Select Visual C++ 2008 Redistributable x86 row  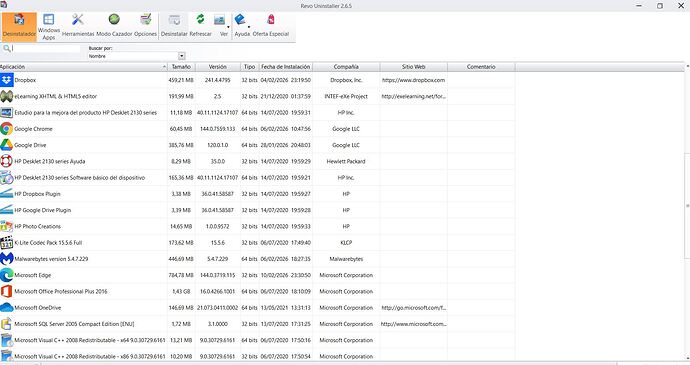[257, 356]
